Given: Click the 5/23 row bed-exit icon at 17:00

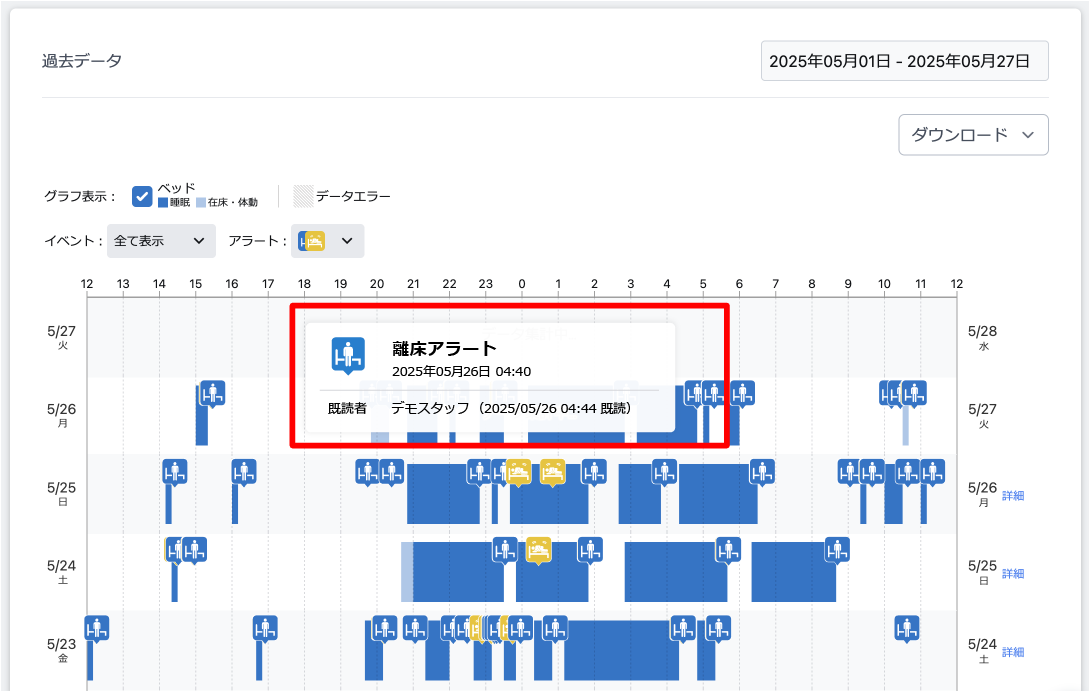Looking at the screenshot, I should click(265, 628).
